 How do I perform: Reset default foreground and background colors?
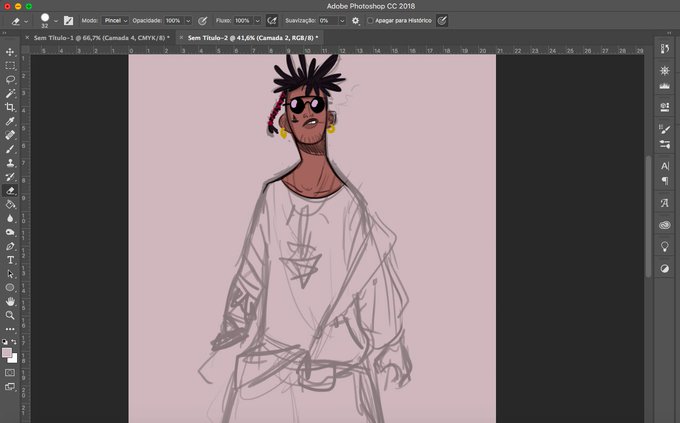(x=5, y=342)
